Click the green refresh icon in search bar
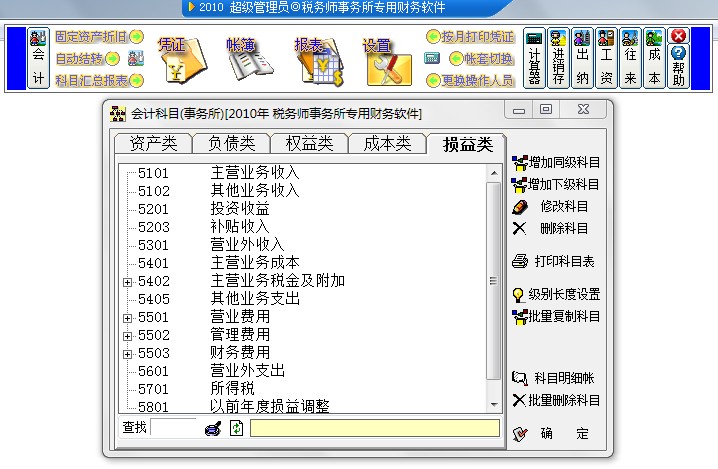The image size is (718, 469). (x=236, y=428)
